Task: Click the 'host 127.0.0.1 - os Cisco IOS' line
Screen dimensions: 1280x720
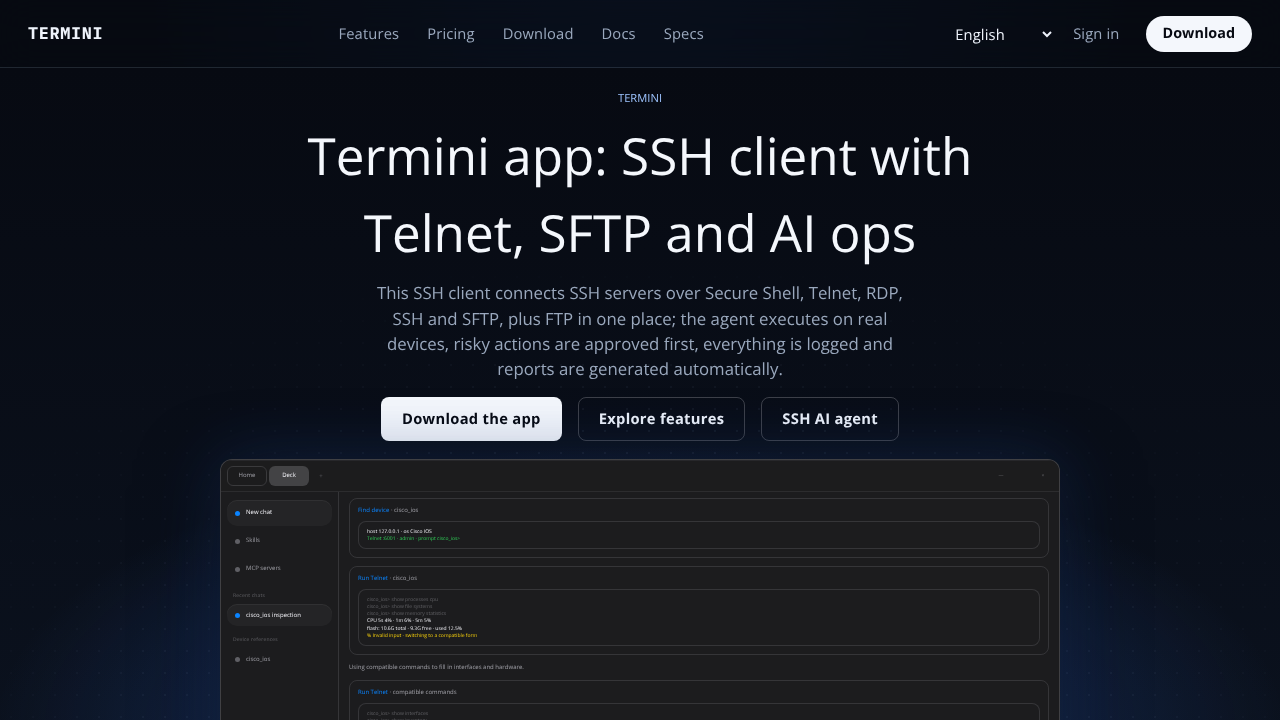Action: coord(399,531)
